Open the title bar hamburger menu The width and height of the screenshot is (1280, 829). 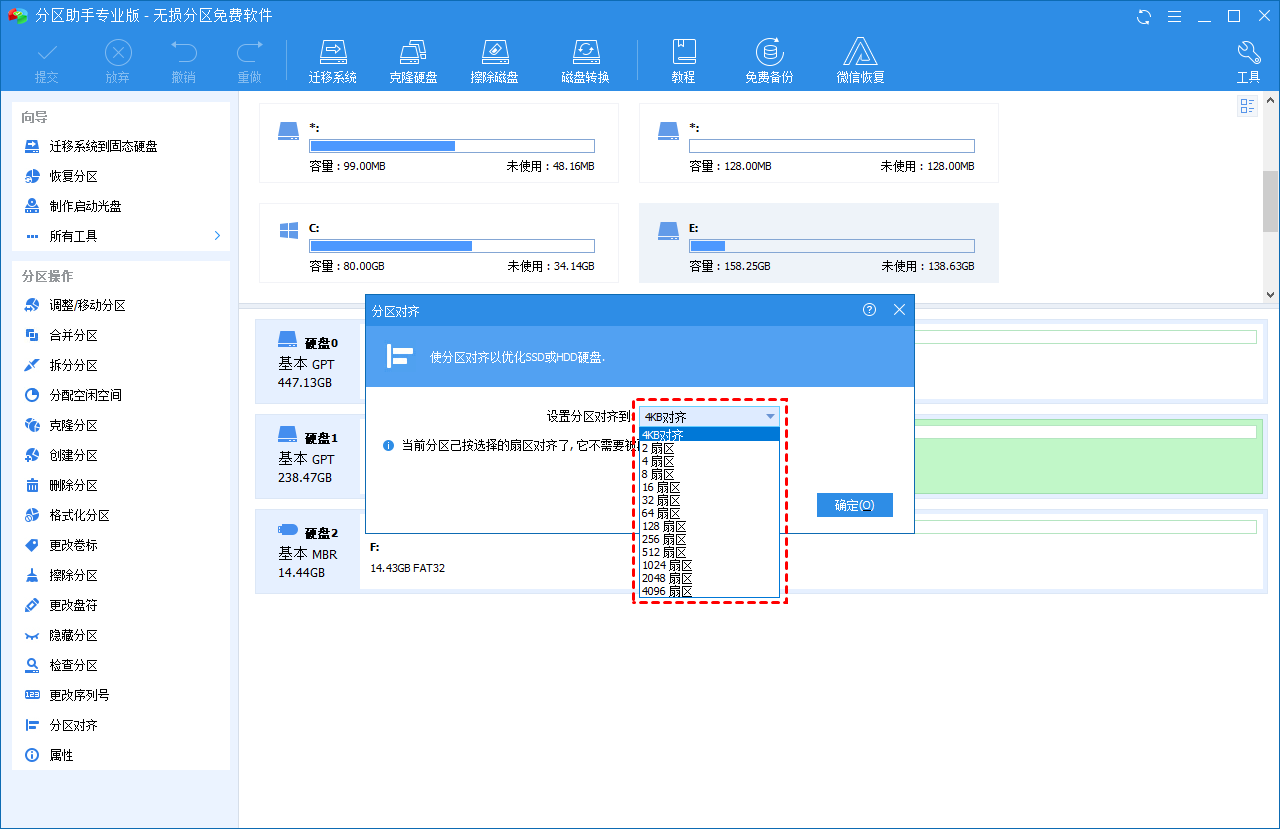[1175, 16]
